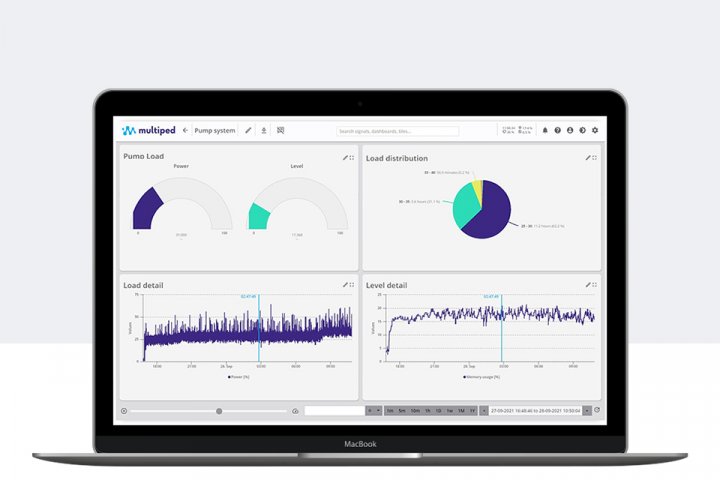This screenshot has width=720, height=480.
Task: Click the Level label above the right gauge
Action: click(x=297, y=166)
